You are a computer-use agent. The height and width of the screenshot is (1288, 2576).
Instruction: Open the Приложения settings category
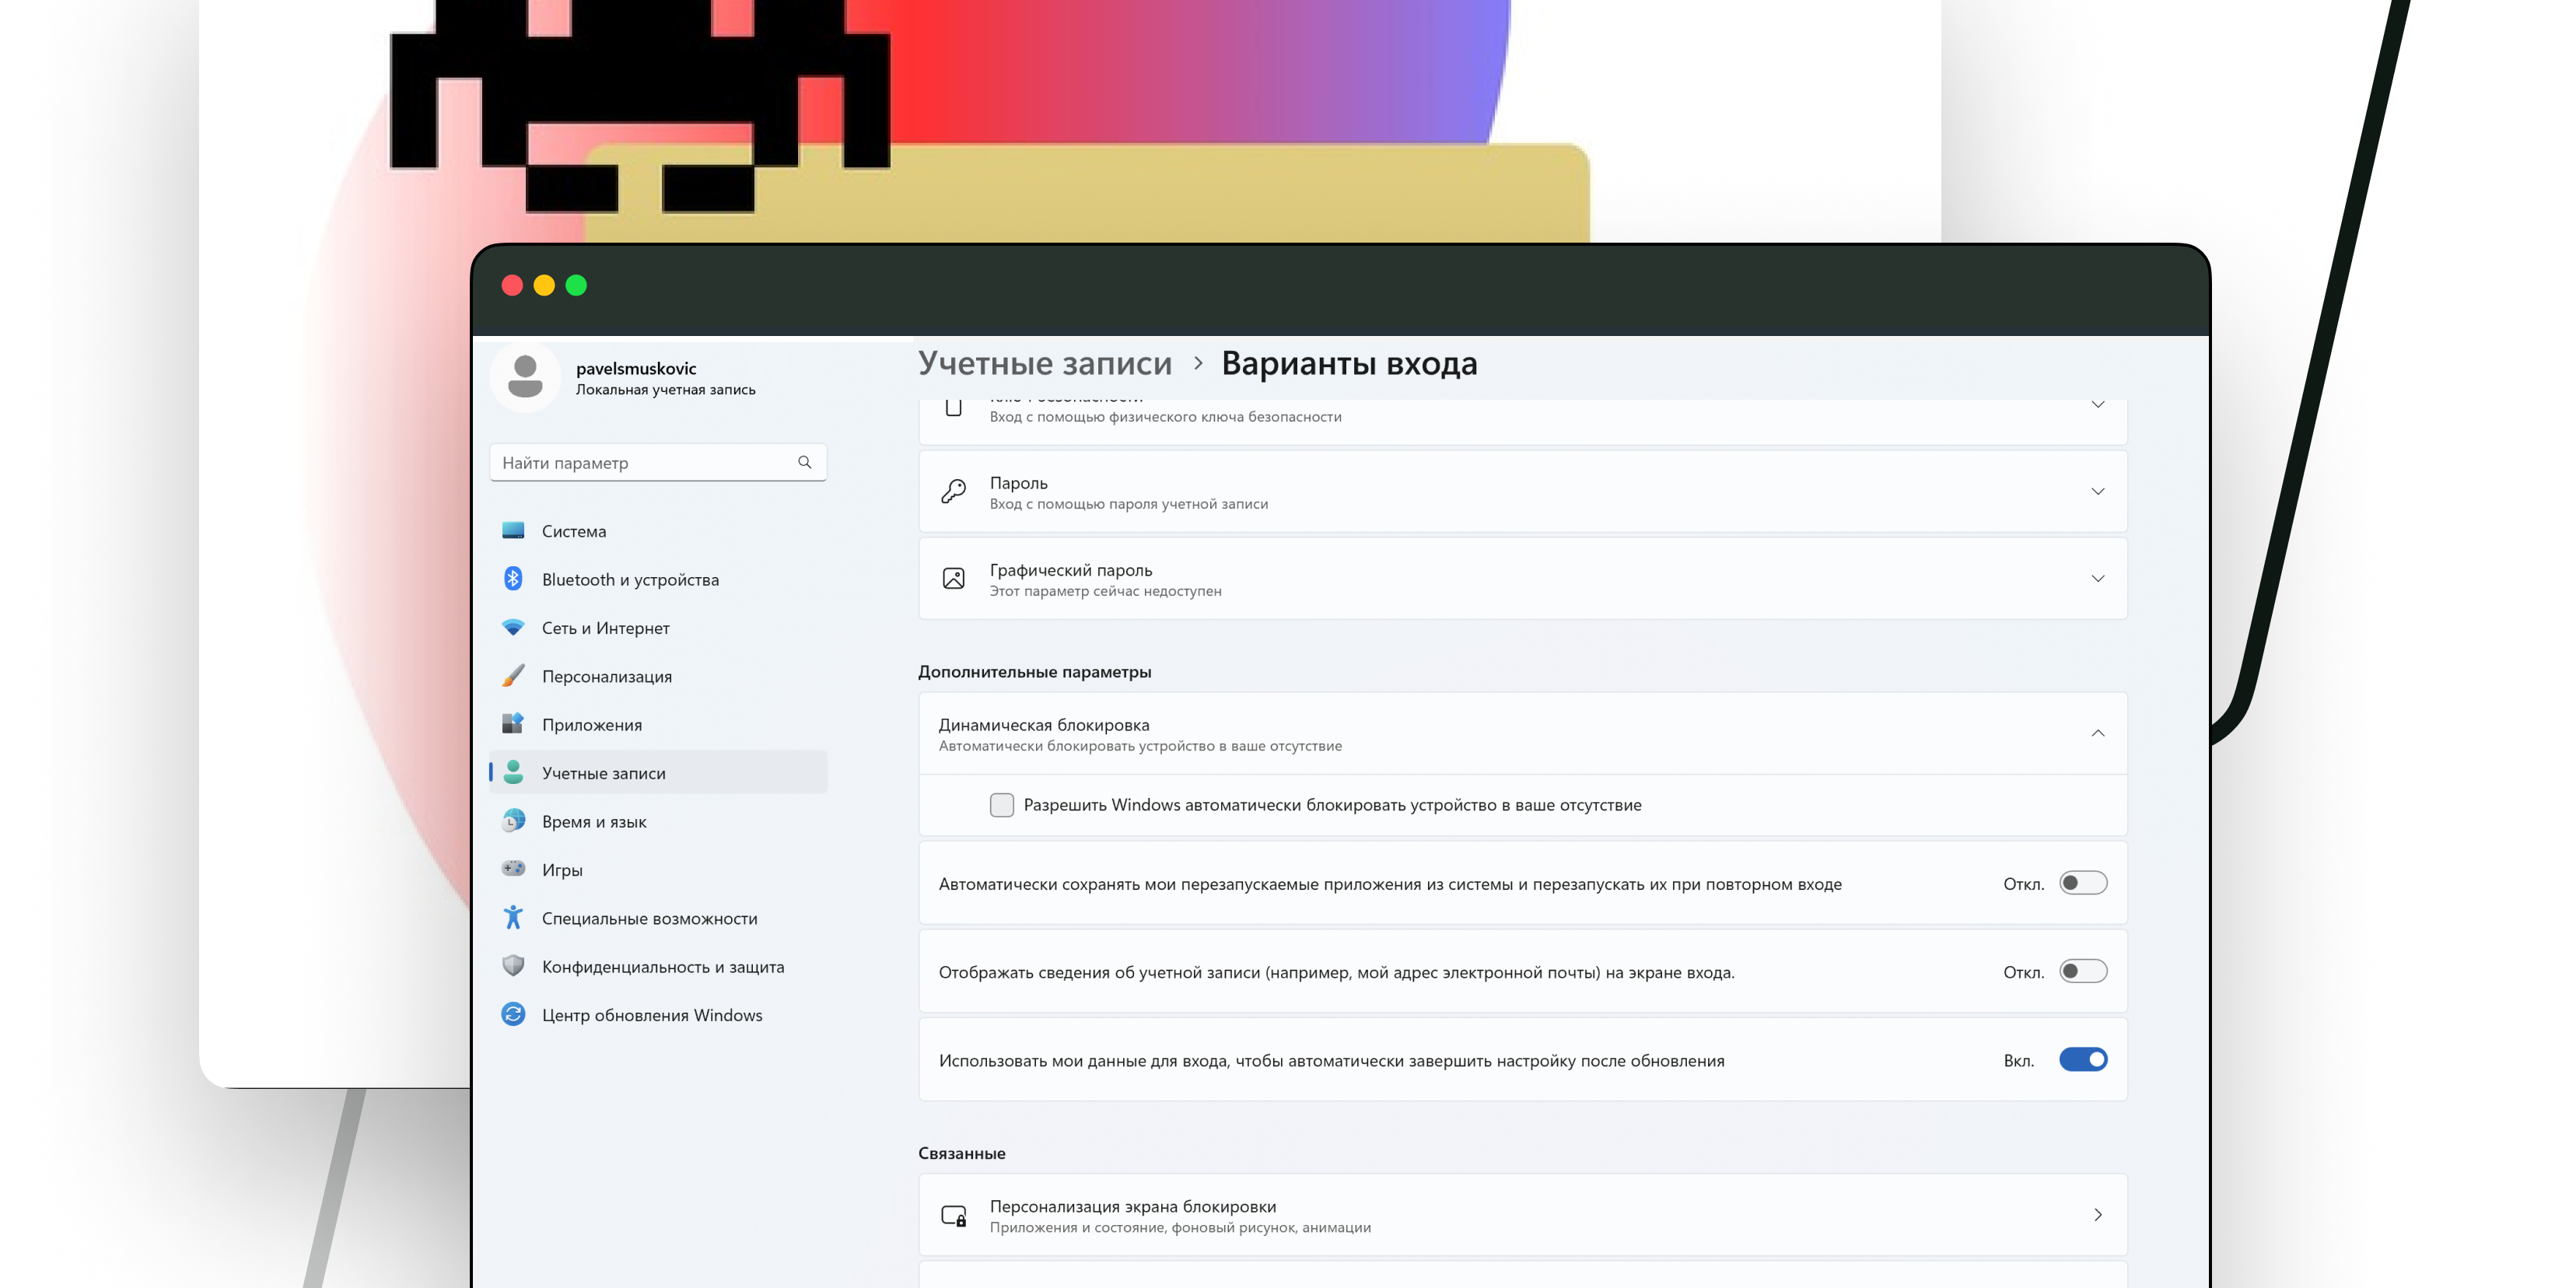592,725
